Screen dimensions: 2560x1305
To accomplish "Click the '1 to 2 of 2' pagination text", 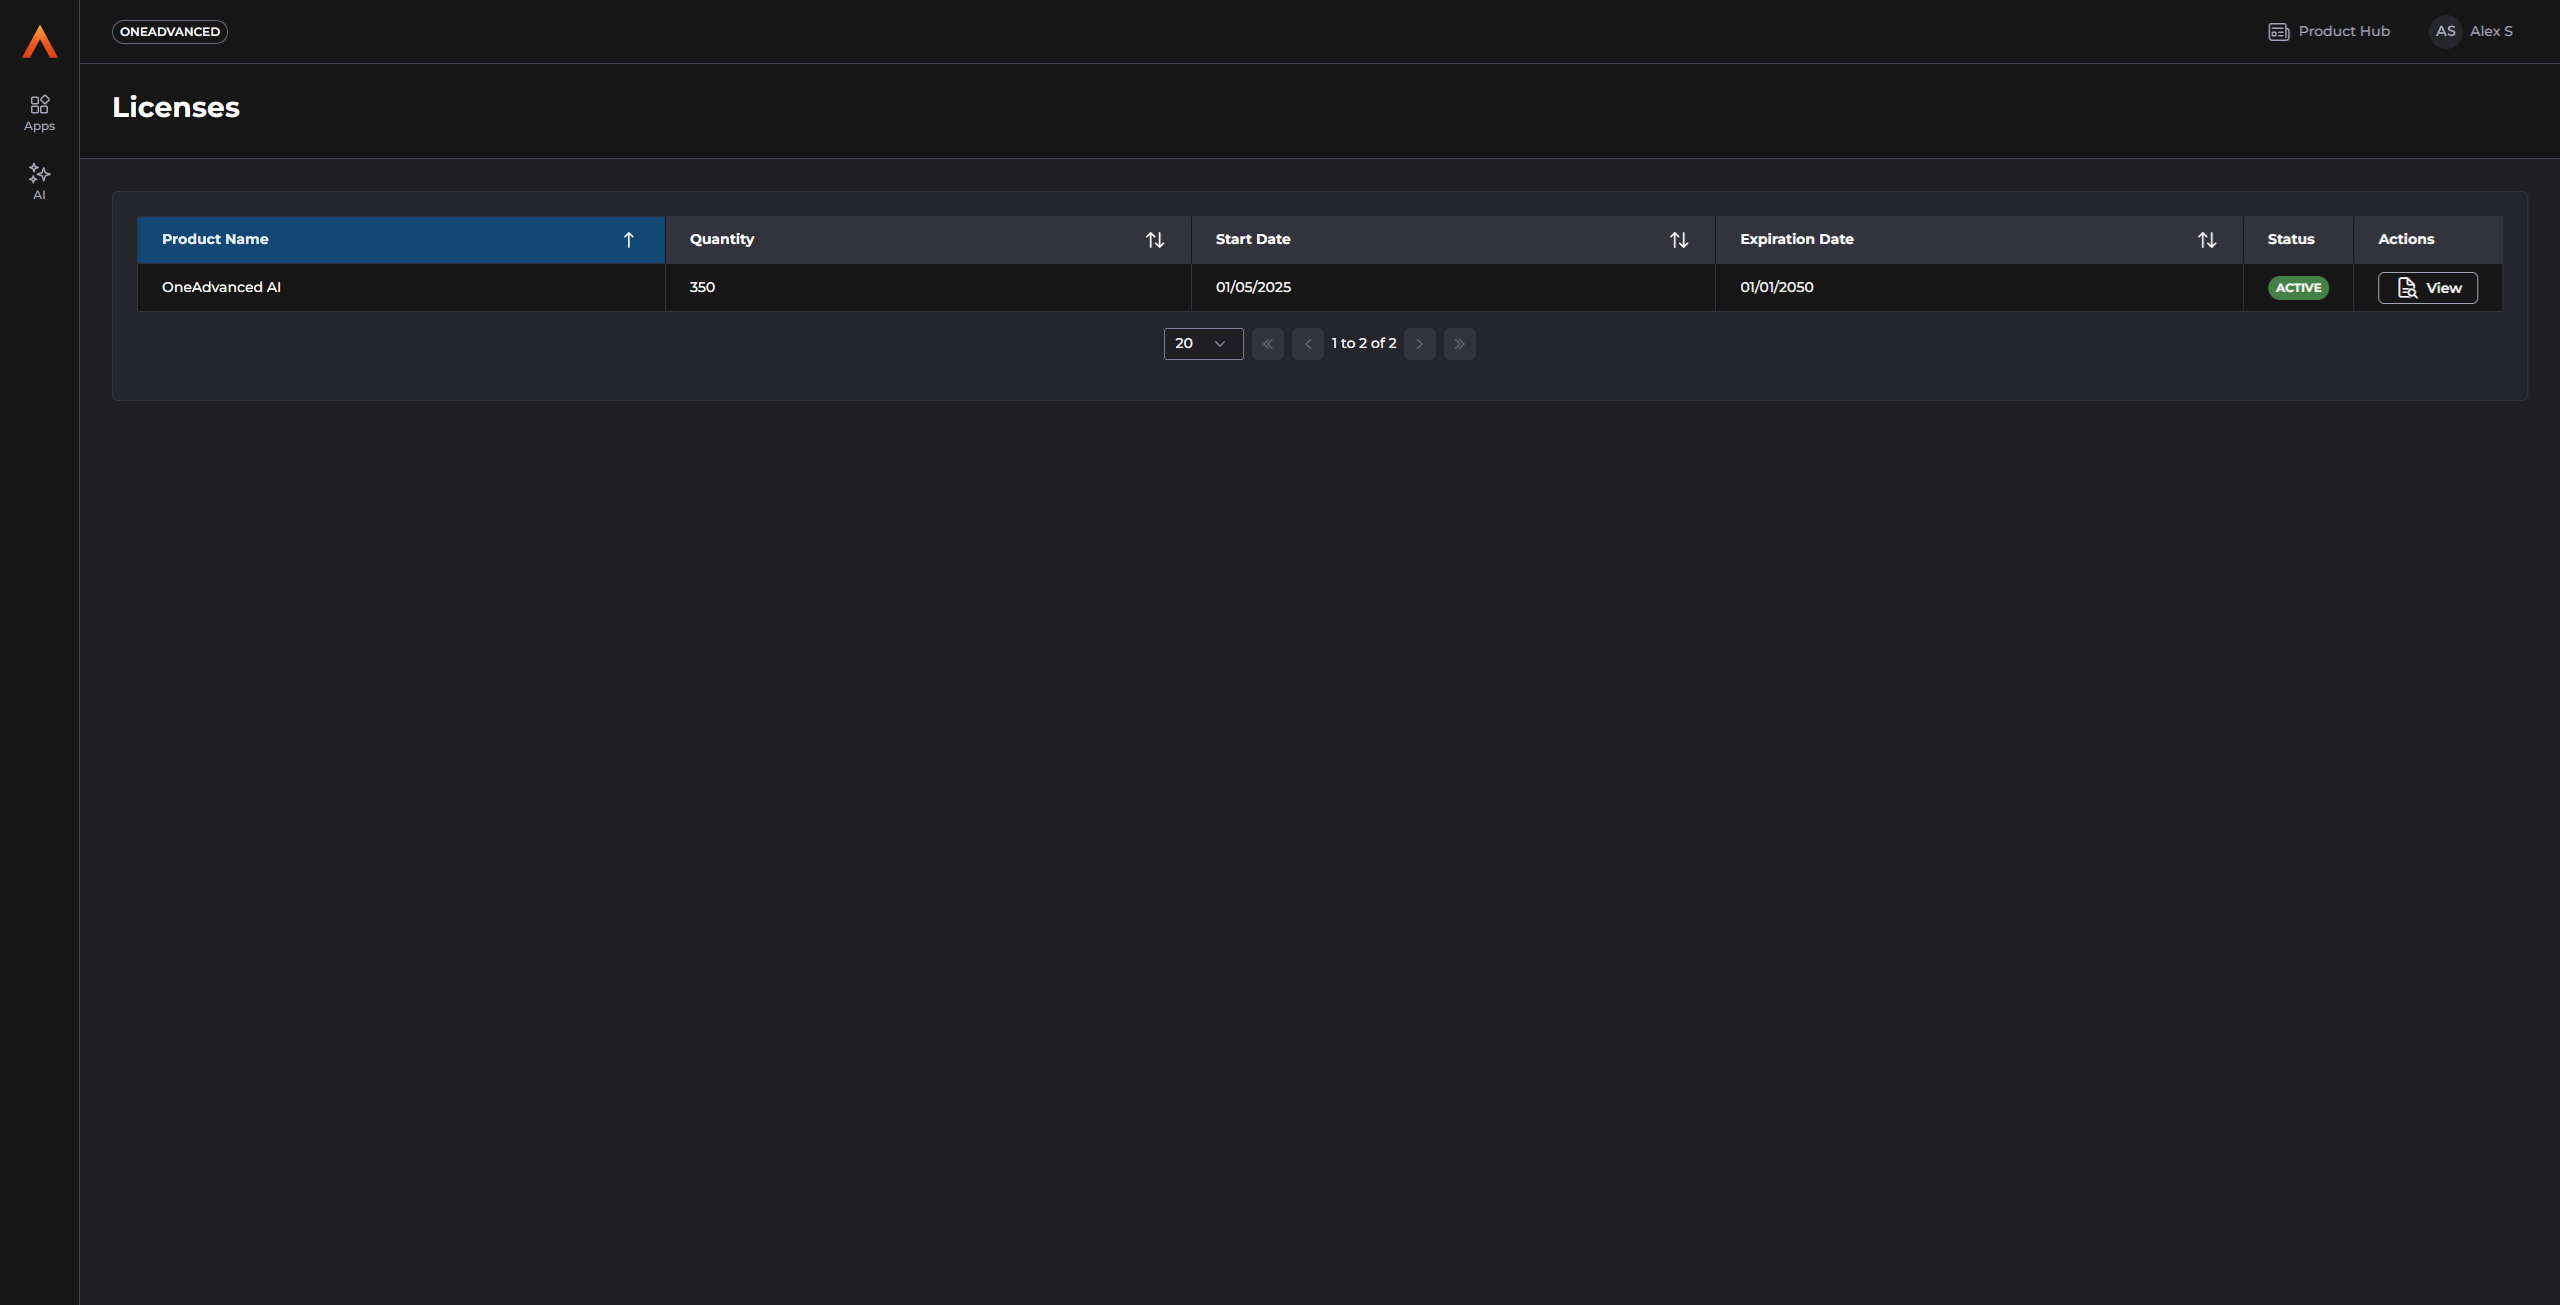I will coord(1364,344).
